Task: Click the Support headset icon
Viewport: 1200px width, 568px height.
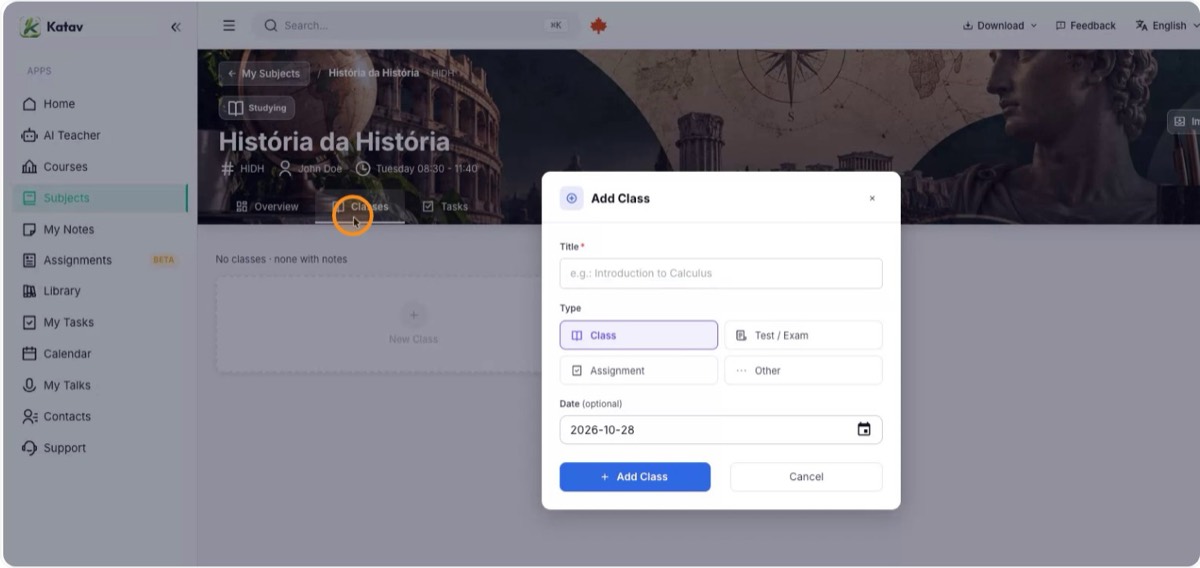Action: click(x=29, y=448)
